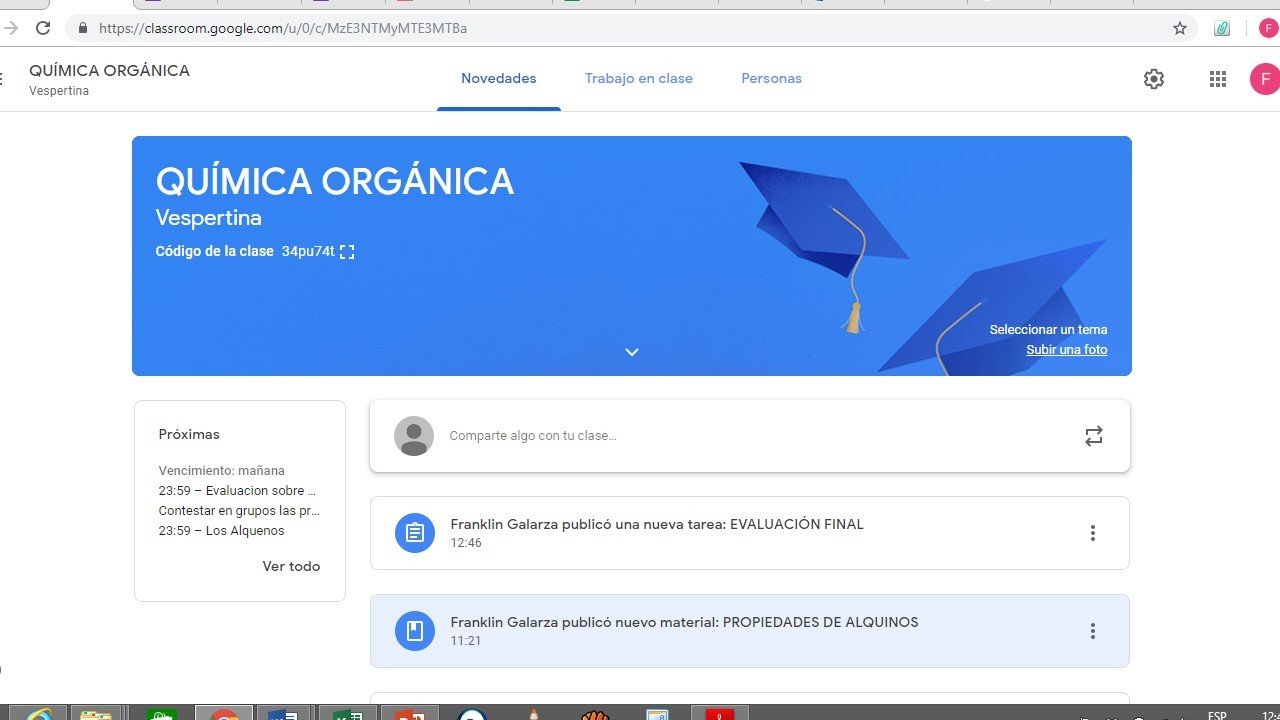The width and height of the screenshot is (1280, 720).
Task: Click Subir una foto link
Action: (1066, 349)
